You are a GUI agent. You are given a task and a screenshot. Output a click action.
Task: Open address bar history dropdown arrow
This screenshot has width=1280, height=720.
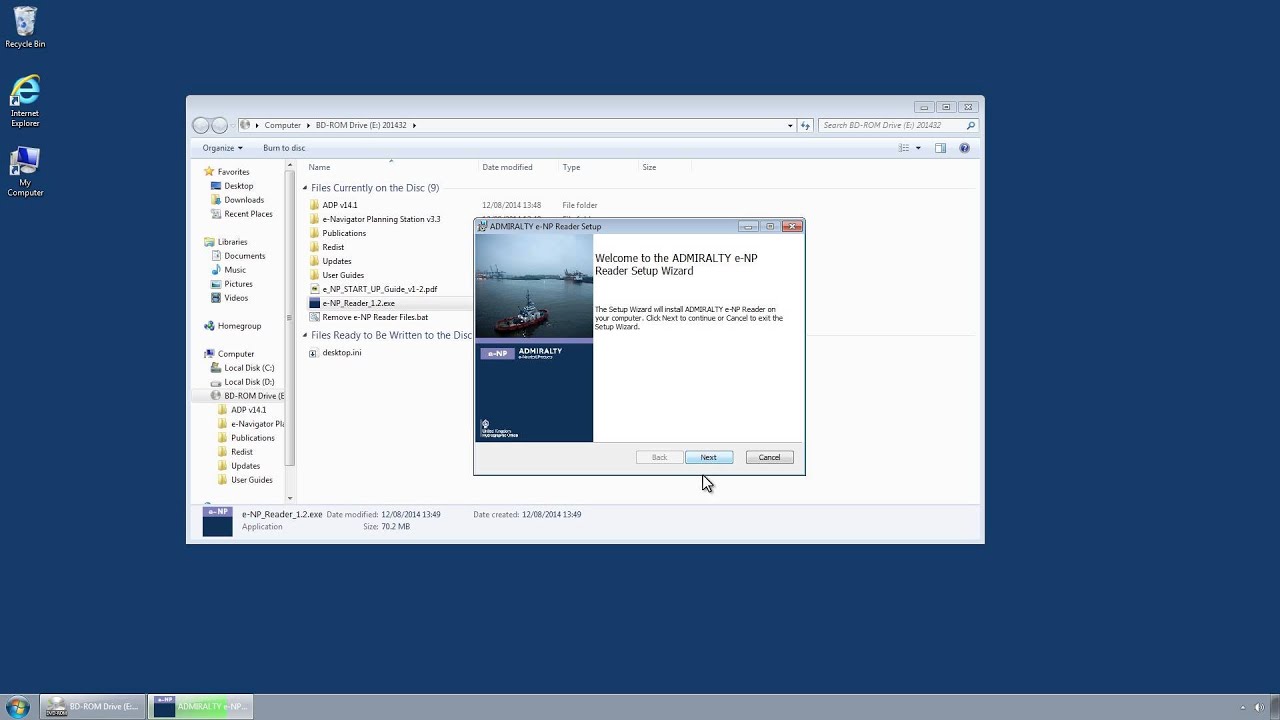790,125
